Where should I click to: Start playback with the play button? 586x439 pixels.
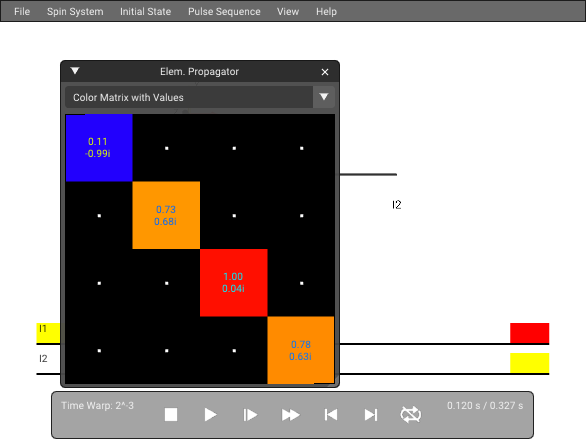point(210,415)
